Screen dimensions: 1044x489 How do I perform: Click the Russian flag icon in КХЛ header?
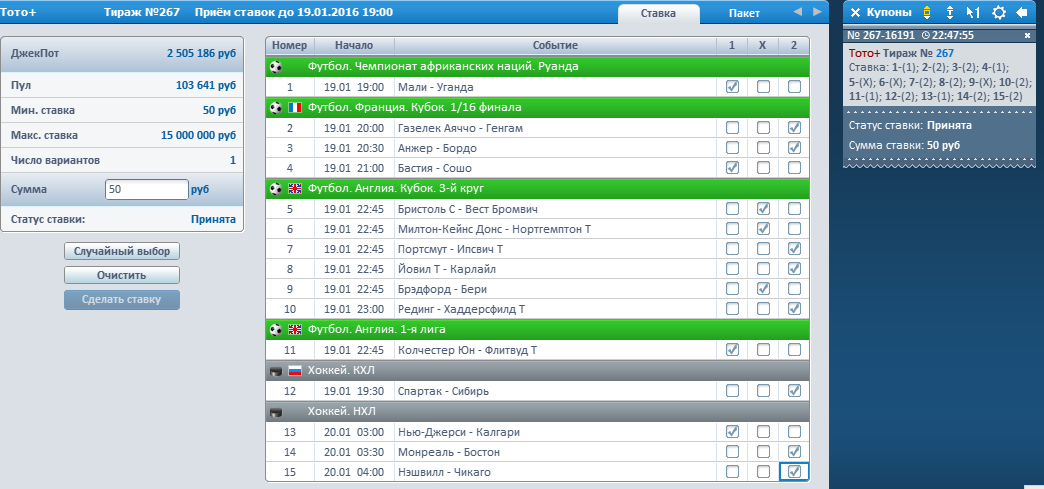click(294, 370)
